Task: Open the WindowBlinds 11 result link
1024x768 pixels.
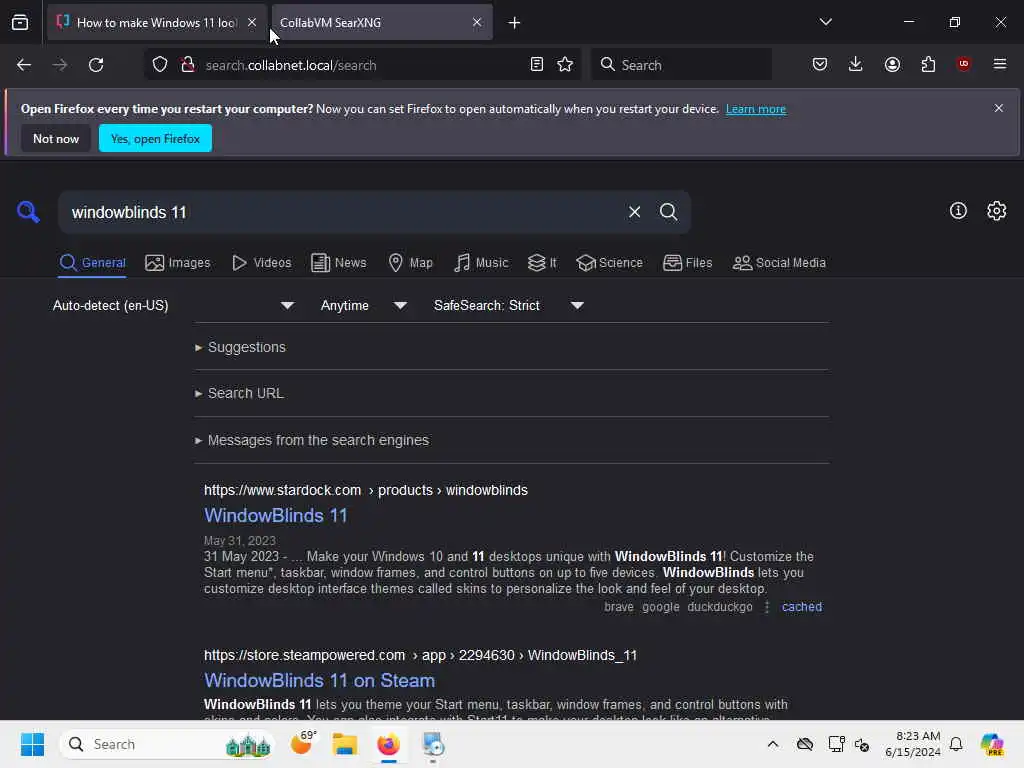Action: pos(276,515)
